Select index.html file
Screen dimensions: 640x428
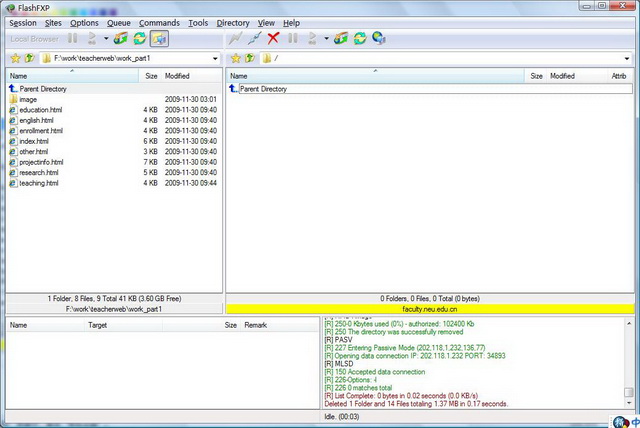coord(114,141)
